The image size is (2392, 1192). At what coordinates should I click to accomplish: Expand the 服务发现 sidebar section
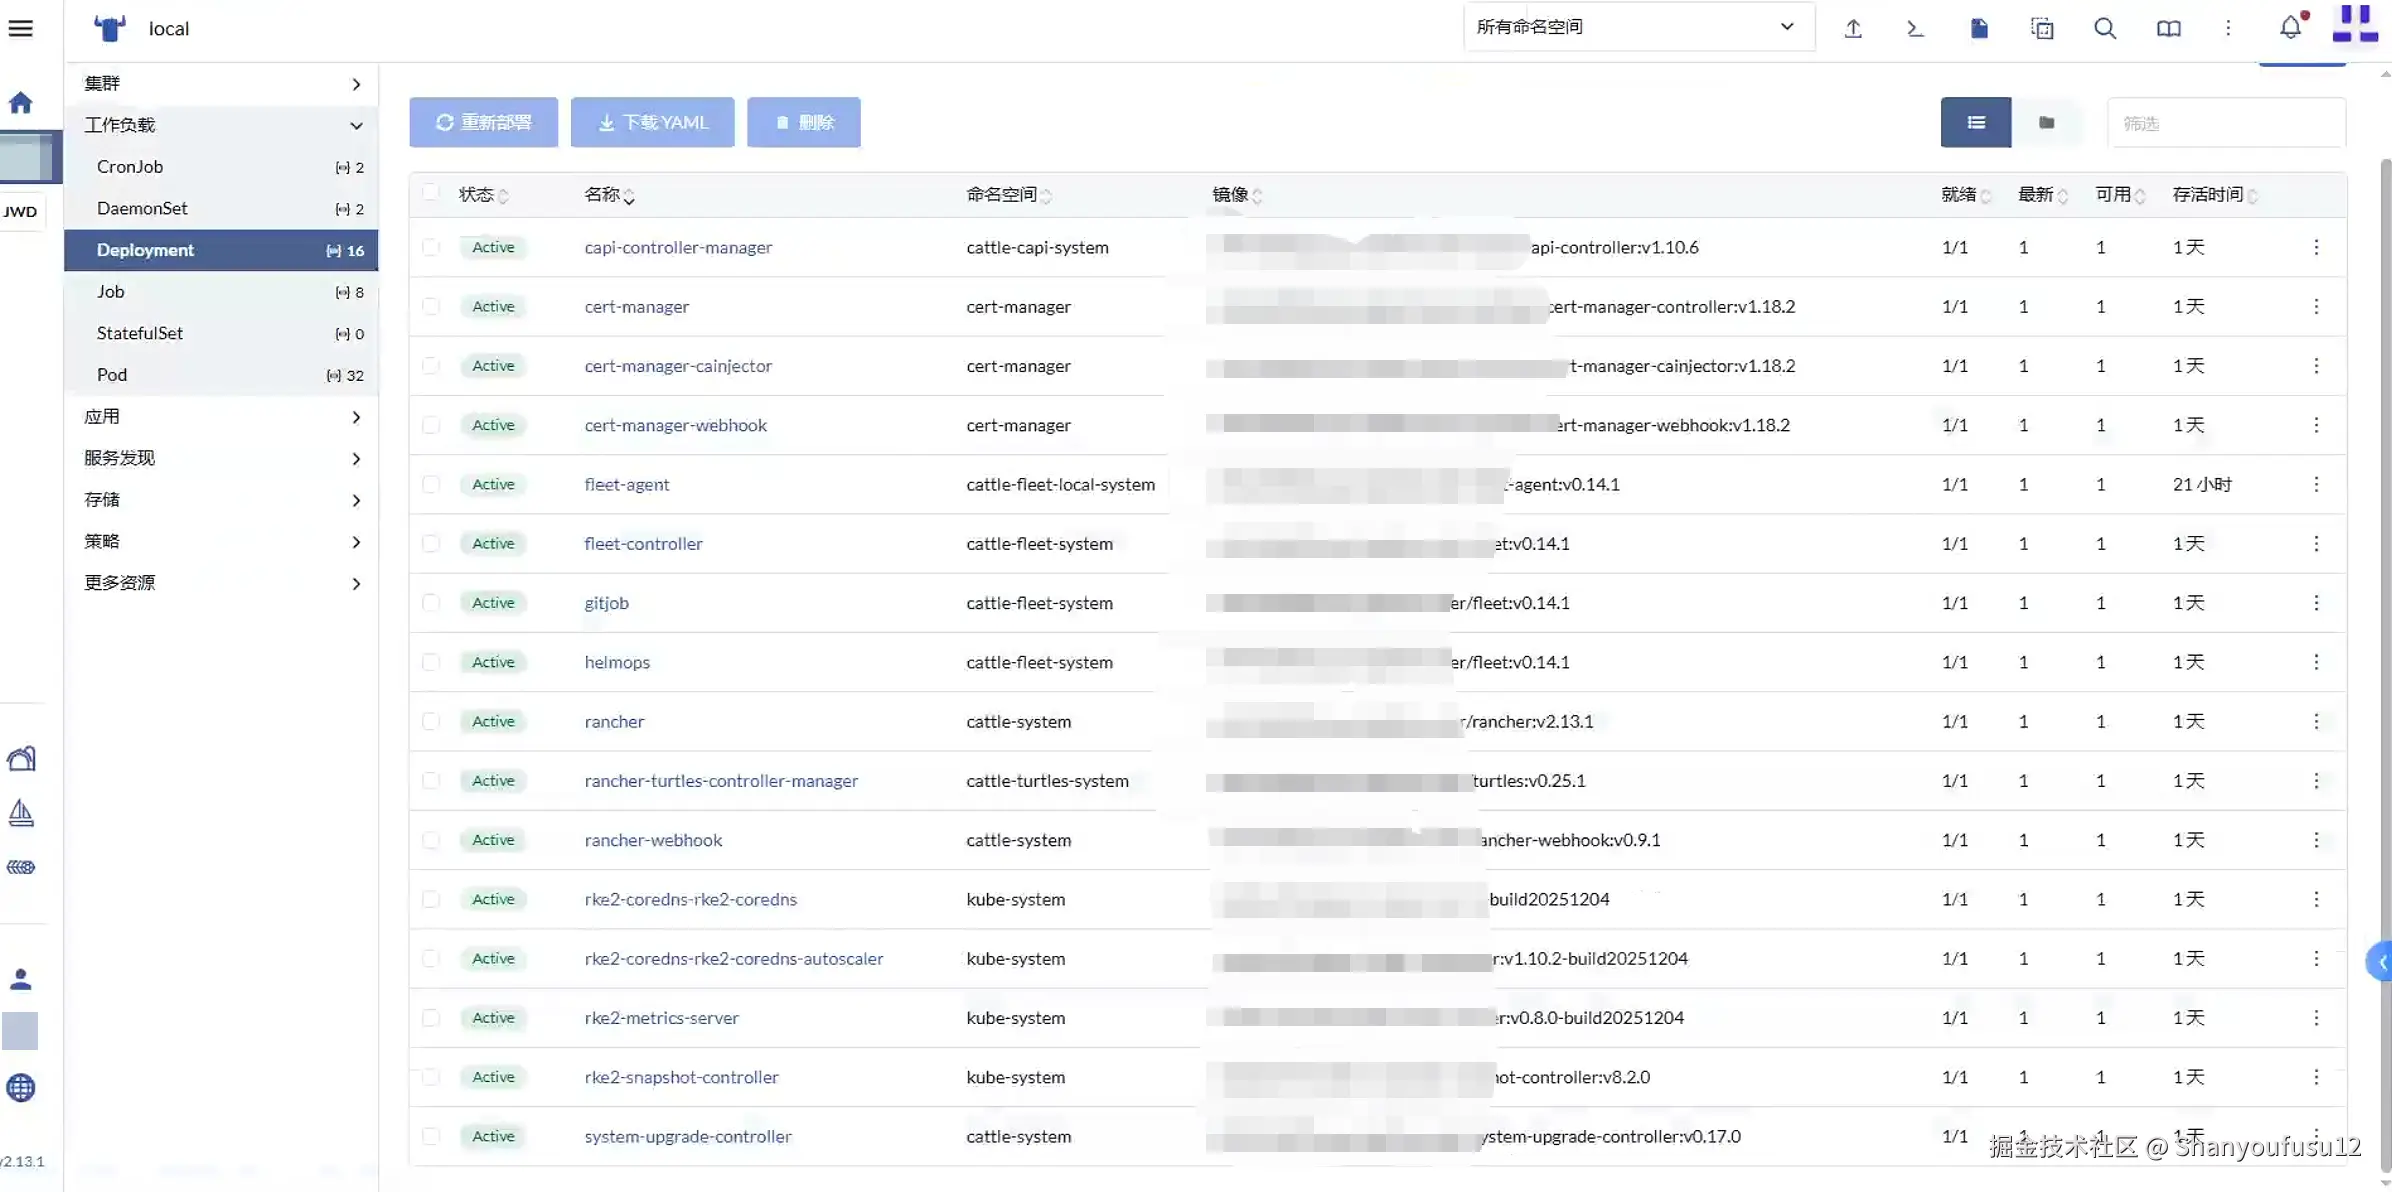pyautogui.click(x=222, y=458)
